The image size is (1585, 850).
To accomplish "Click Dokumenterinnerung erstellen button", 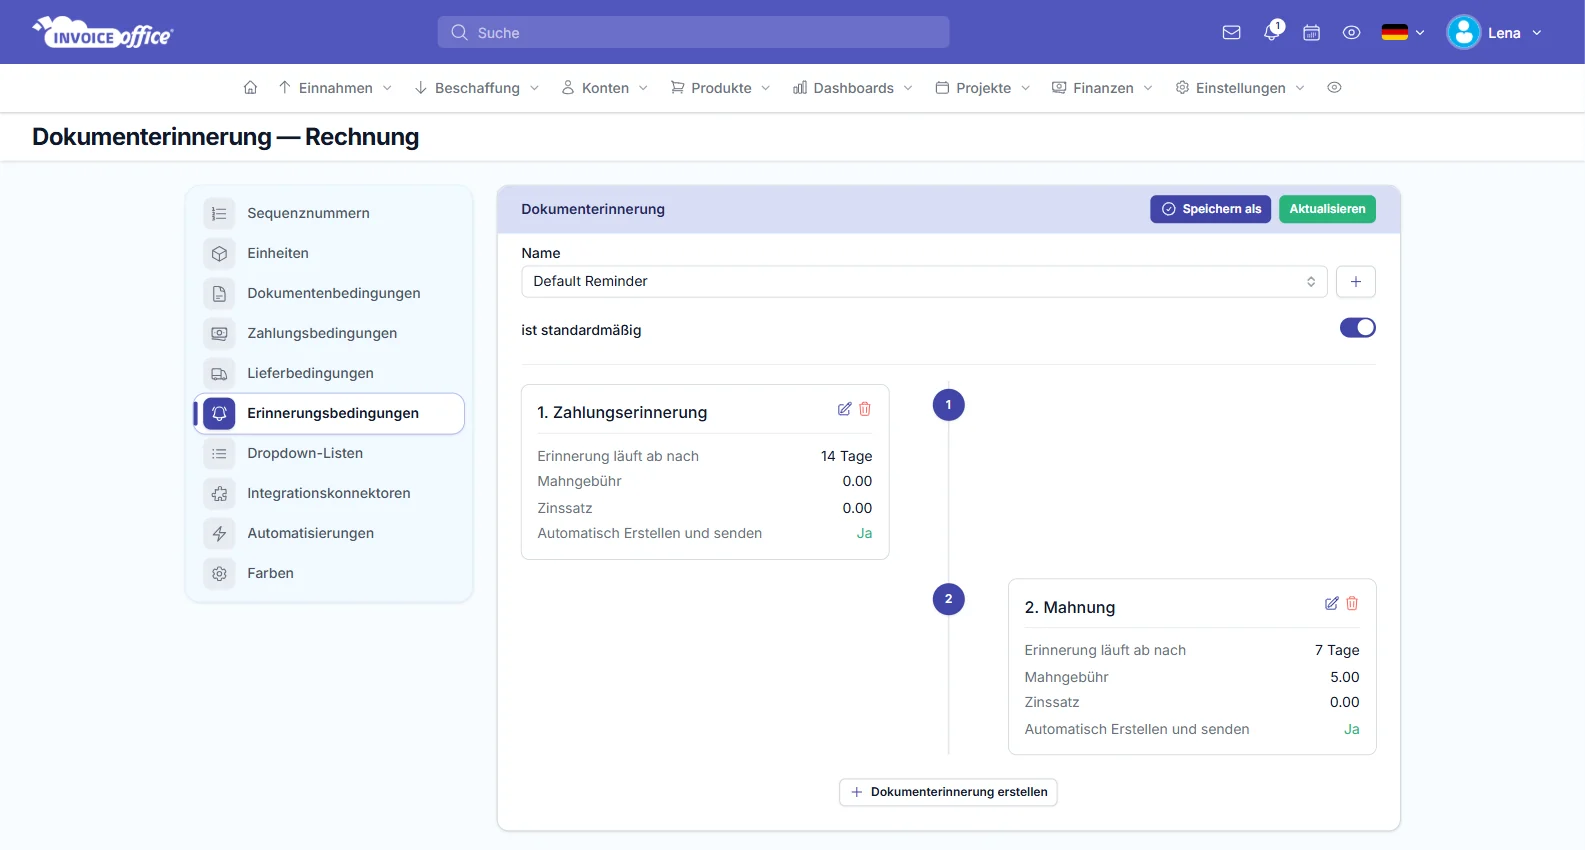I will 948,792.
